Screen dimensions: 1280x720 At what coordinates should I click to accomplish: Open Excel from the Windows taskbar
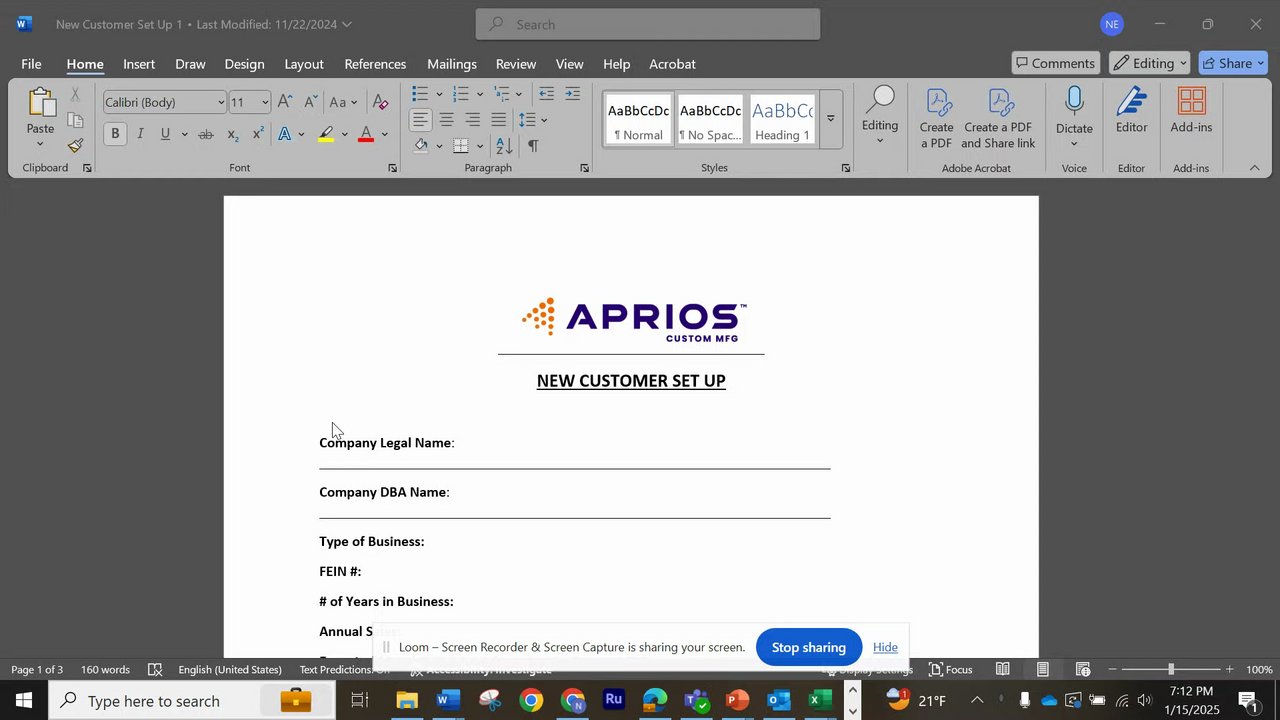tap(820, 700)
